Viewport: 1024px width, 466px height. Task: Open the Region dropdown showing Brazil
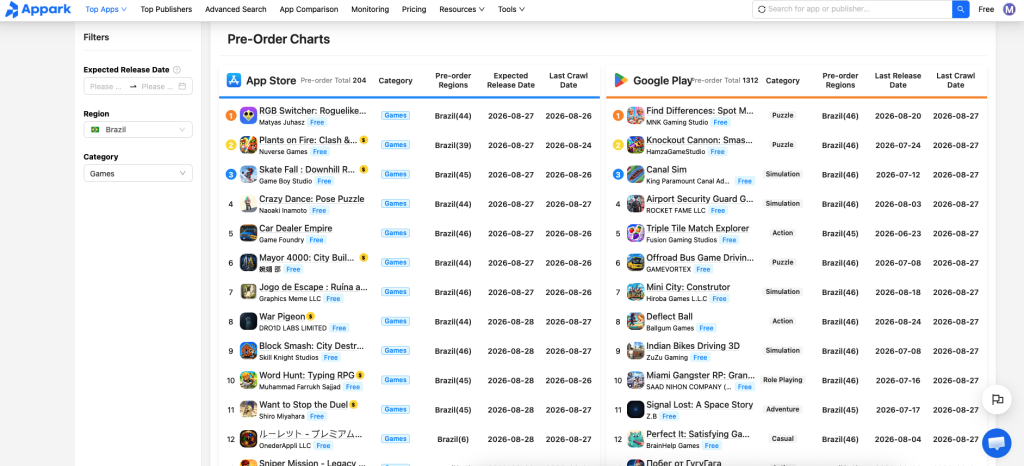click(x=138, y=130)
